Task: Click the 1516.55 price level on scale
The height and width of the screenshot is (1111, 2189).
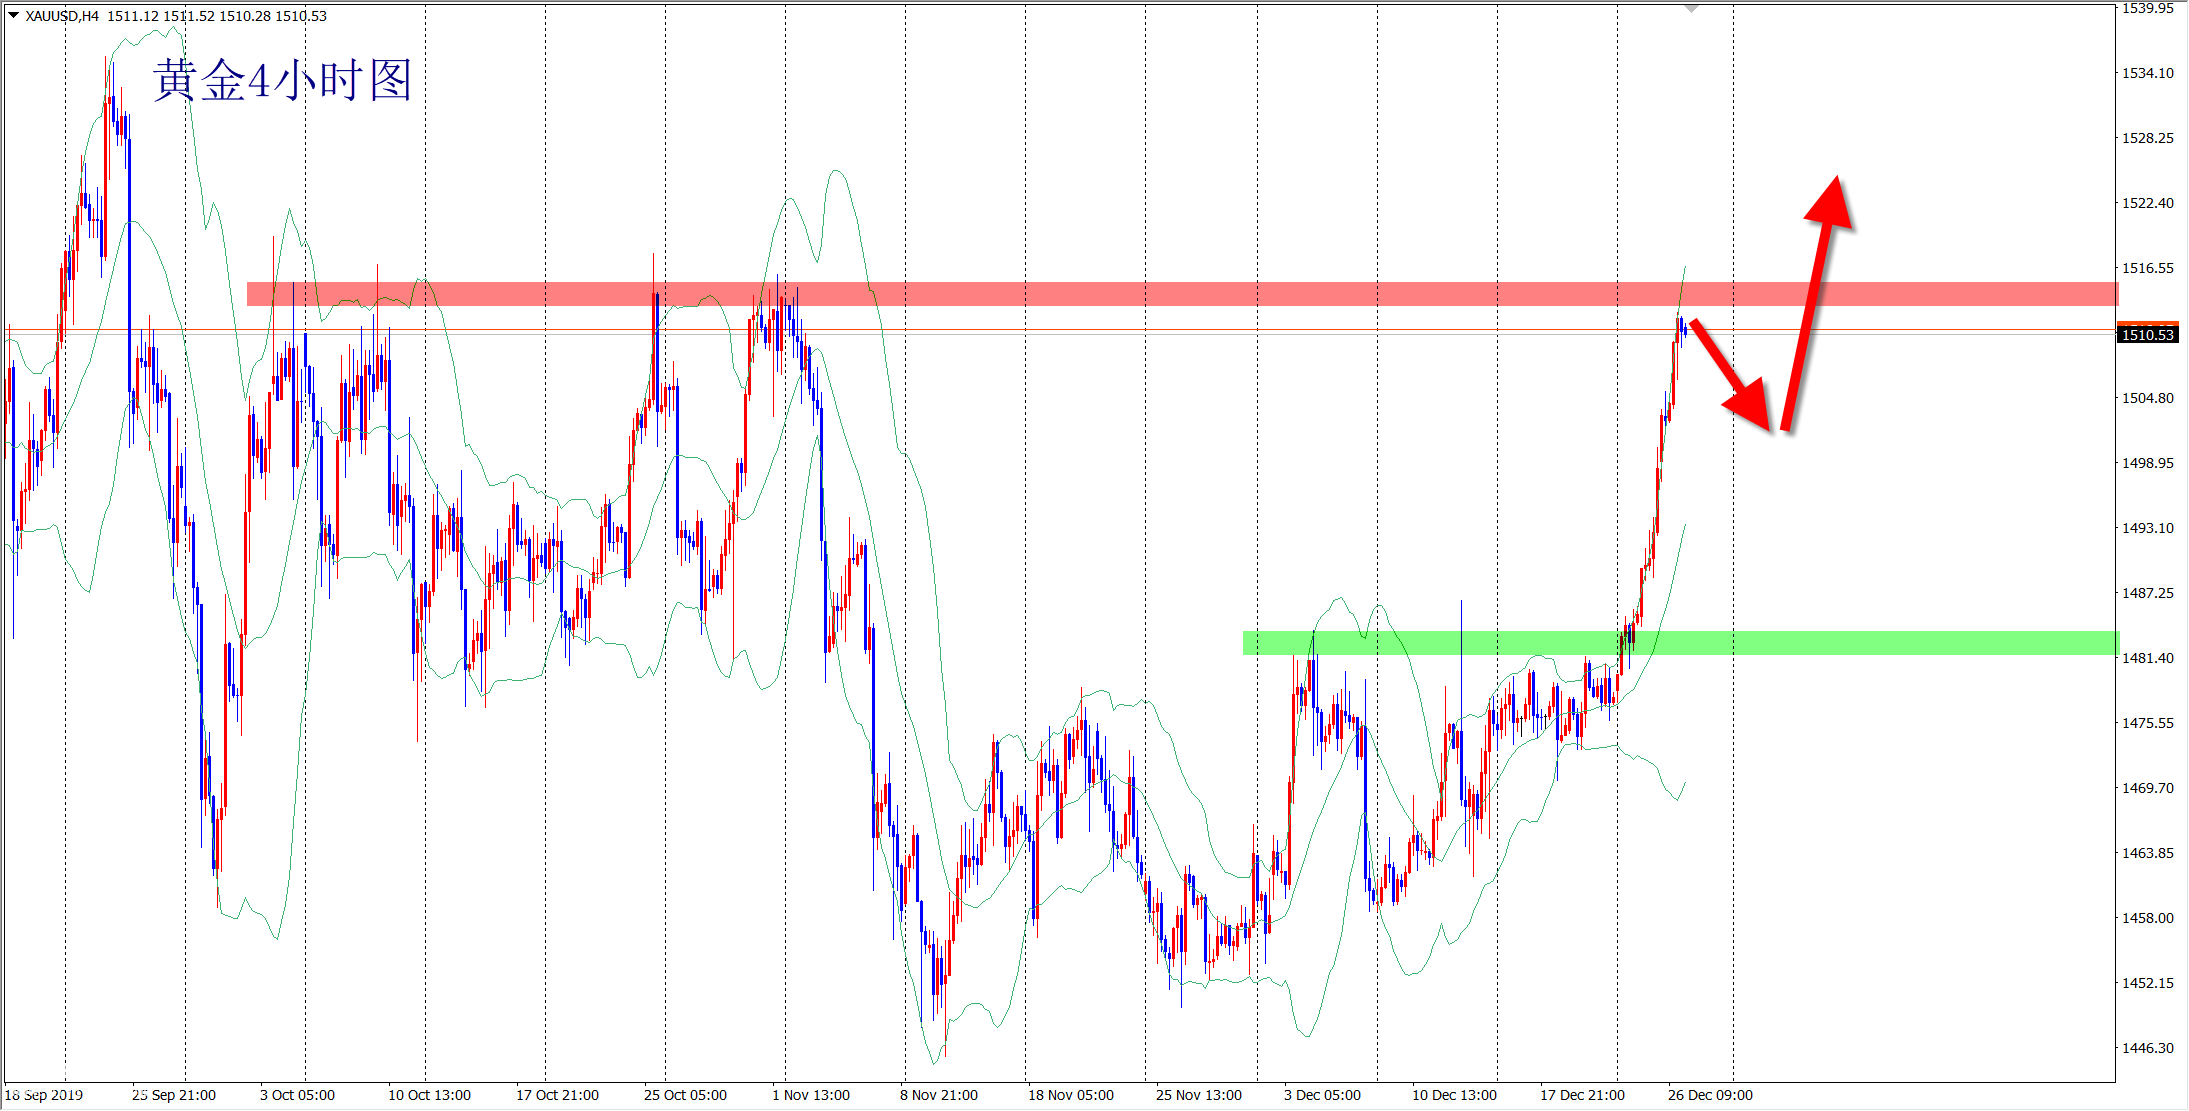Action: tap(2147, 268)
